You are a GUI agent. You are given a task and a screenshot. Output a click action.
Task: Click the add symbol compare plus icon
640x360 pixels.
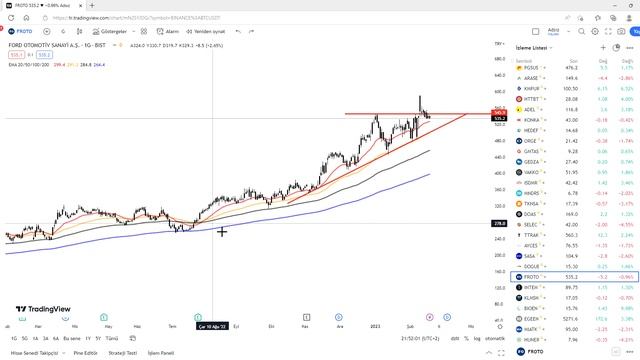click(47, 31)
